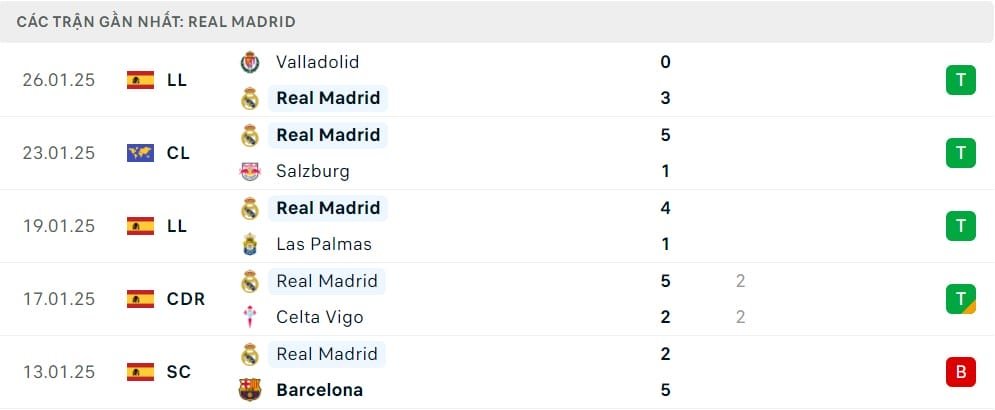Open the Barcelona team link
Image resolution: width=995 pixels, height=410 pixels.
(x=319, y=390)
